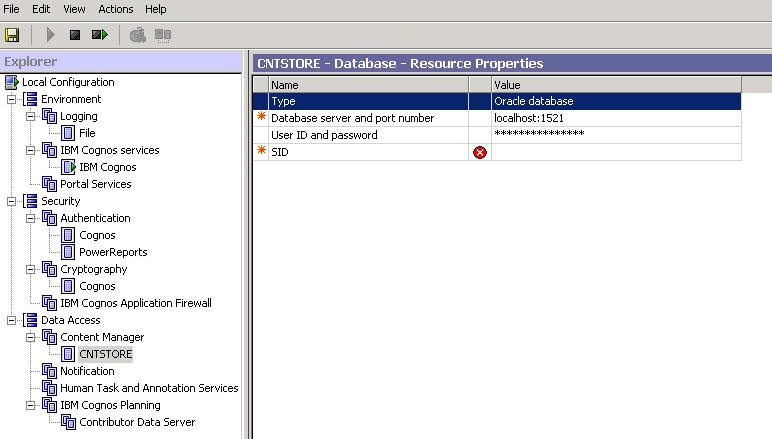Select the PowerReports tree label
Screen dimensions: 772x439
(113, 252)
